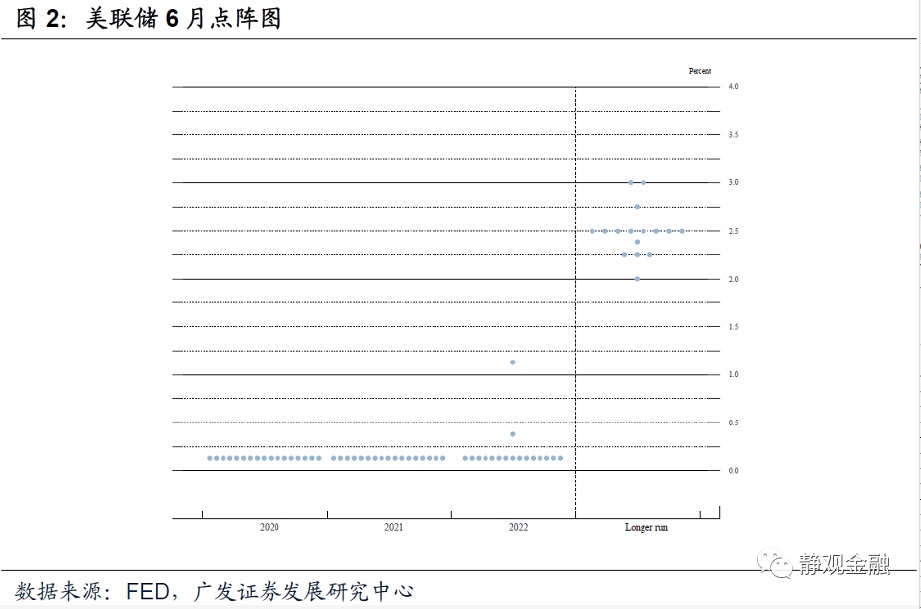
Task: Click the 2022 x-axis label
Action: click(x=518, y=527)
